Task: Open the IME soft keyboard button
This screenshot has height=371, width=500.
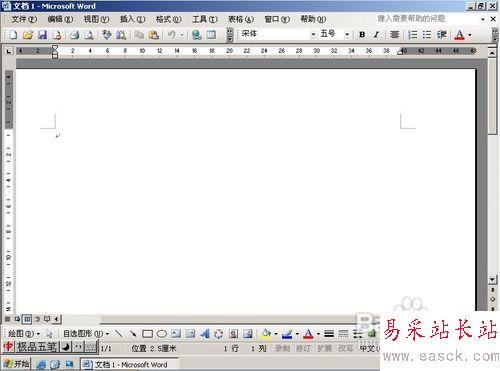Action: coord(90,347)
